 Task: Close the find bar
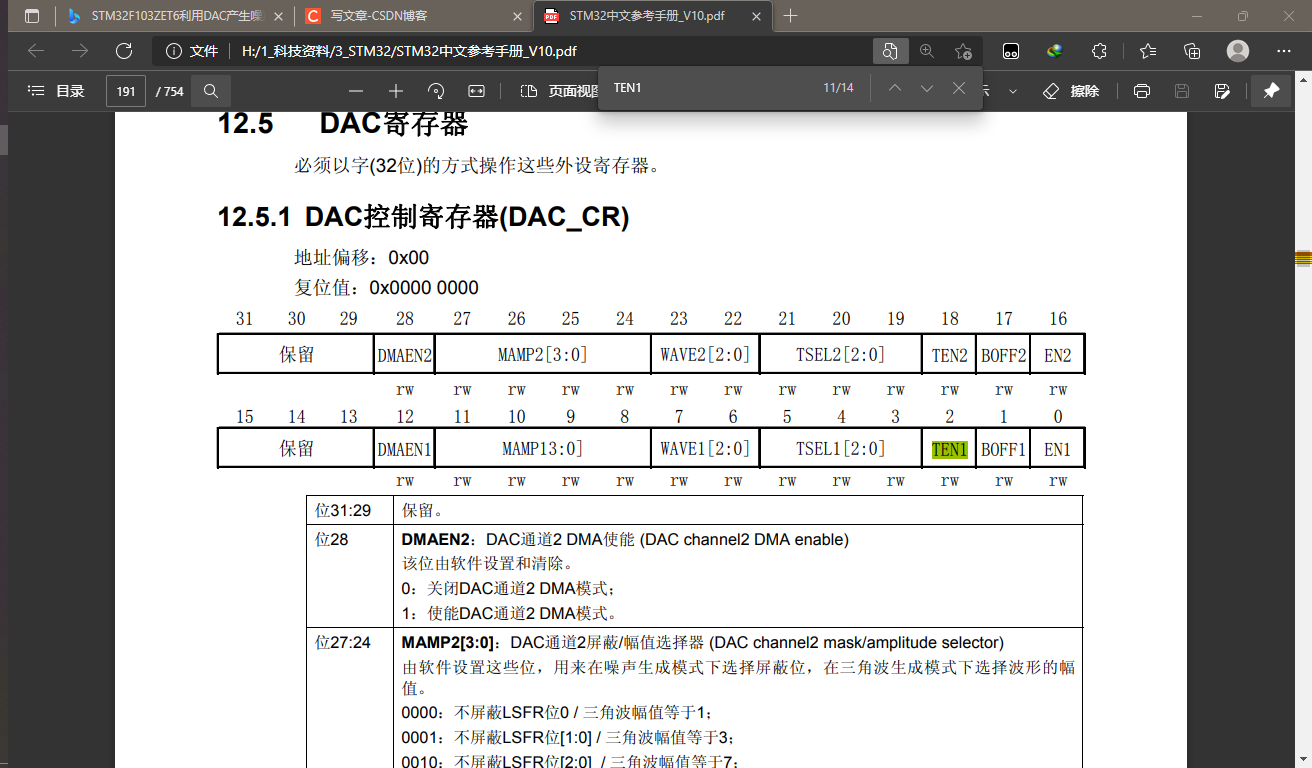pyautogui.click(x=959, y=88)
